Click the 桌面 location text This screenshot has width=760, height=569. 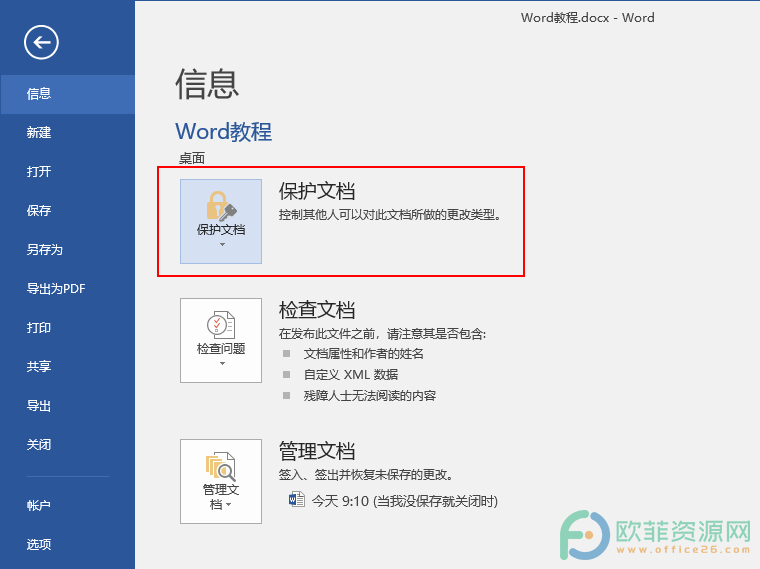[192, 158]
